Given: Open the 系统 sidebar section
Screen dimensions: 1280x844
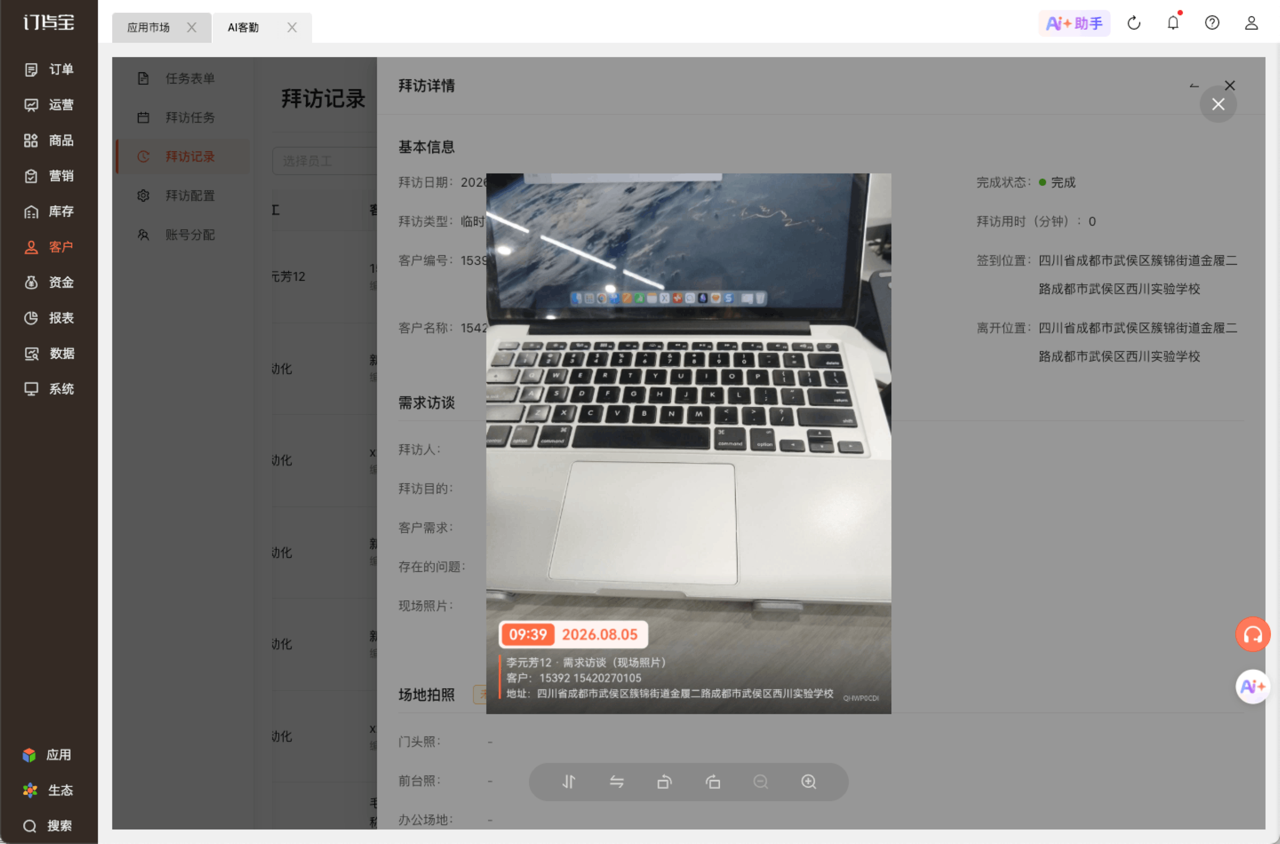Looking at the screenshot, I should (49, 389).
